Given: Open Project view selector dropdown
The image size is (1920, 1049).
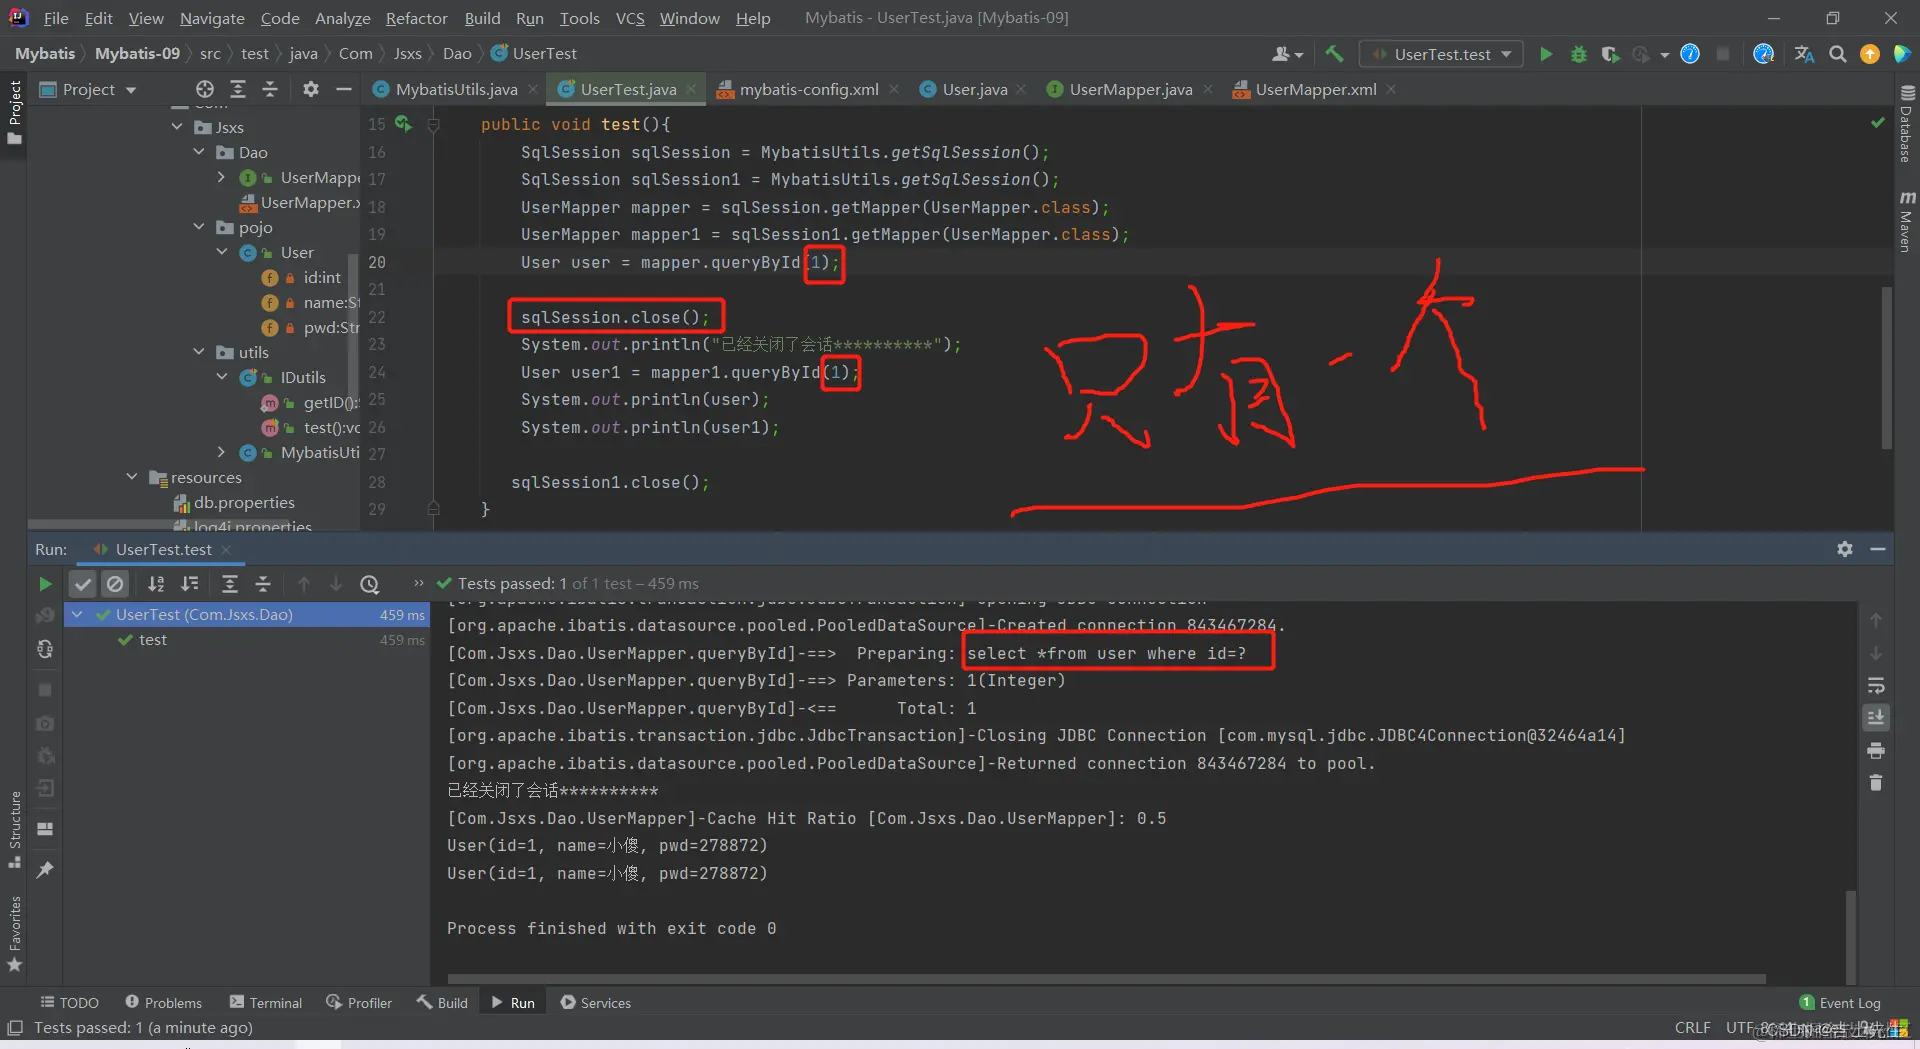Looking at the screenshot, I should [x=88, y=89].
